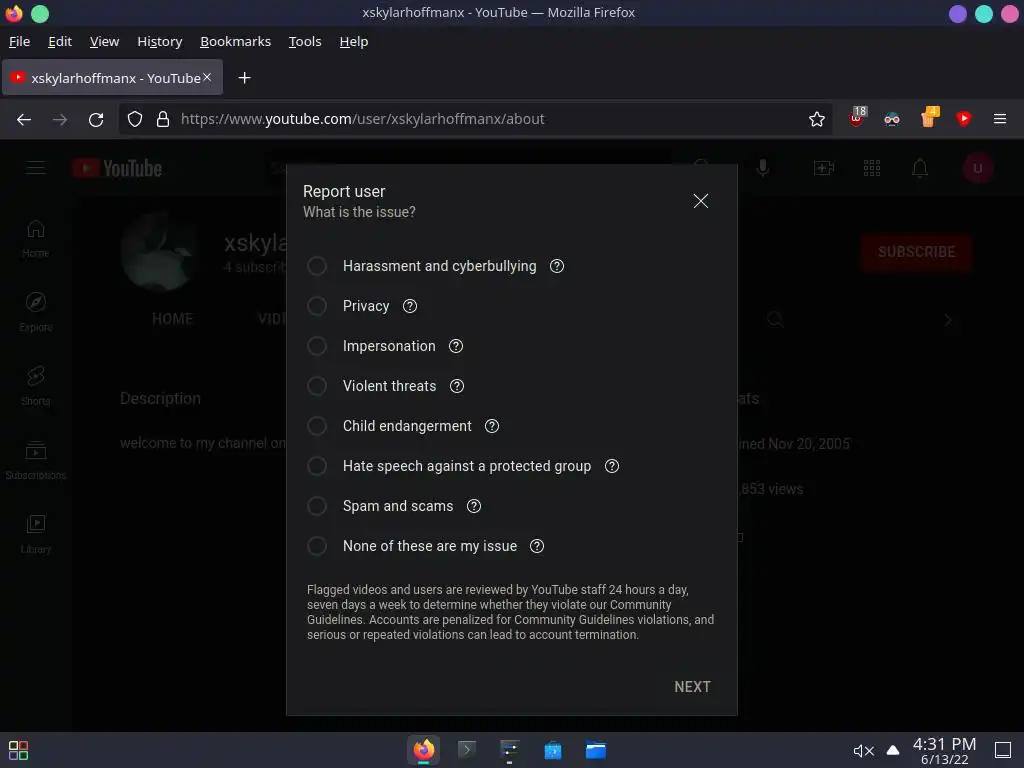Select Hate speech against a protected group

tap(317, 466)
